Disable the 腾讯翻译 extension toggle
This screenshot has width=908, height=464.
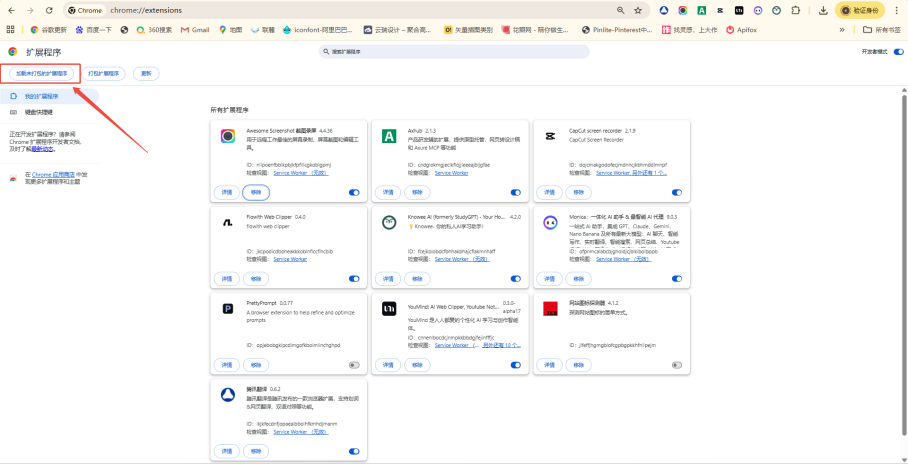coord(355,451)
